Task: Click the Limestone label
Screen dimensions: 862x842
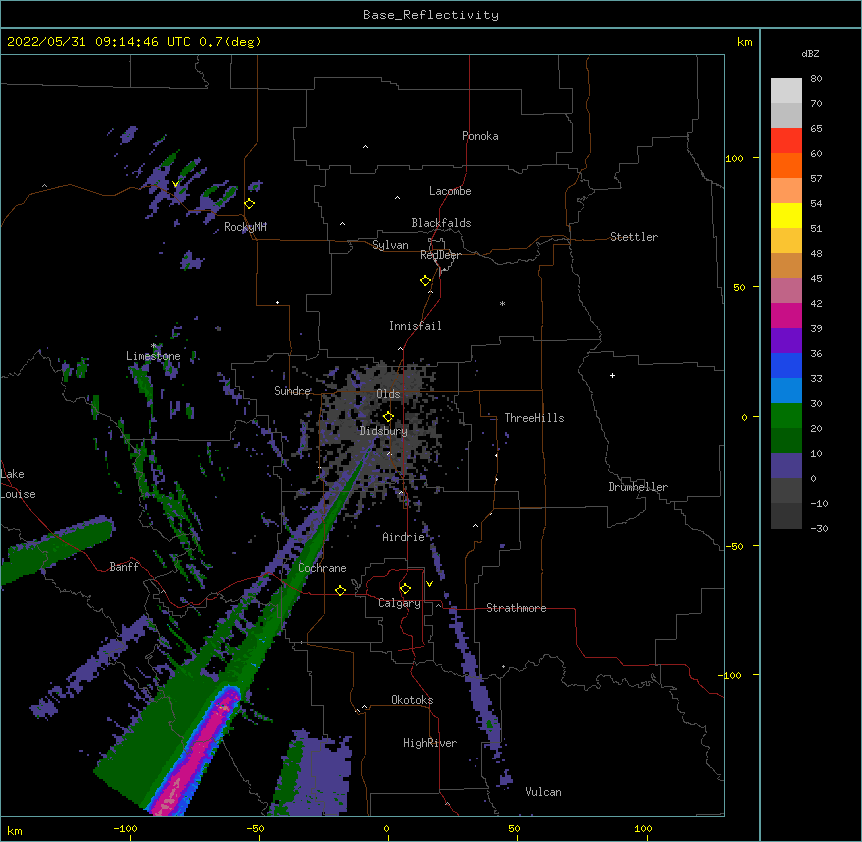Action: click(x=153, y=356)
